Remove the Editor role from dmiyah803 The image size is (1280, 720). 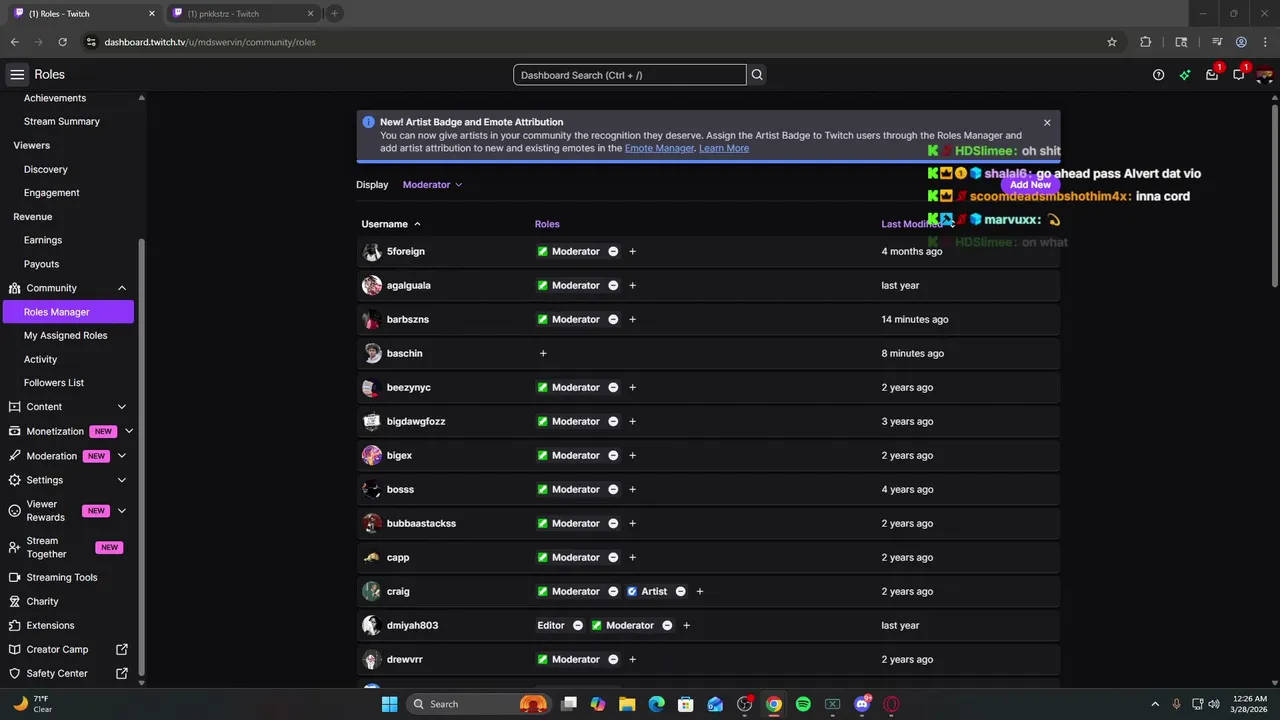click(577, 626)
